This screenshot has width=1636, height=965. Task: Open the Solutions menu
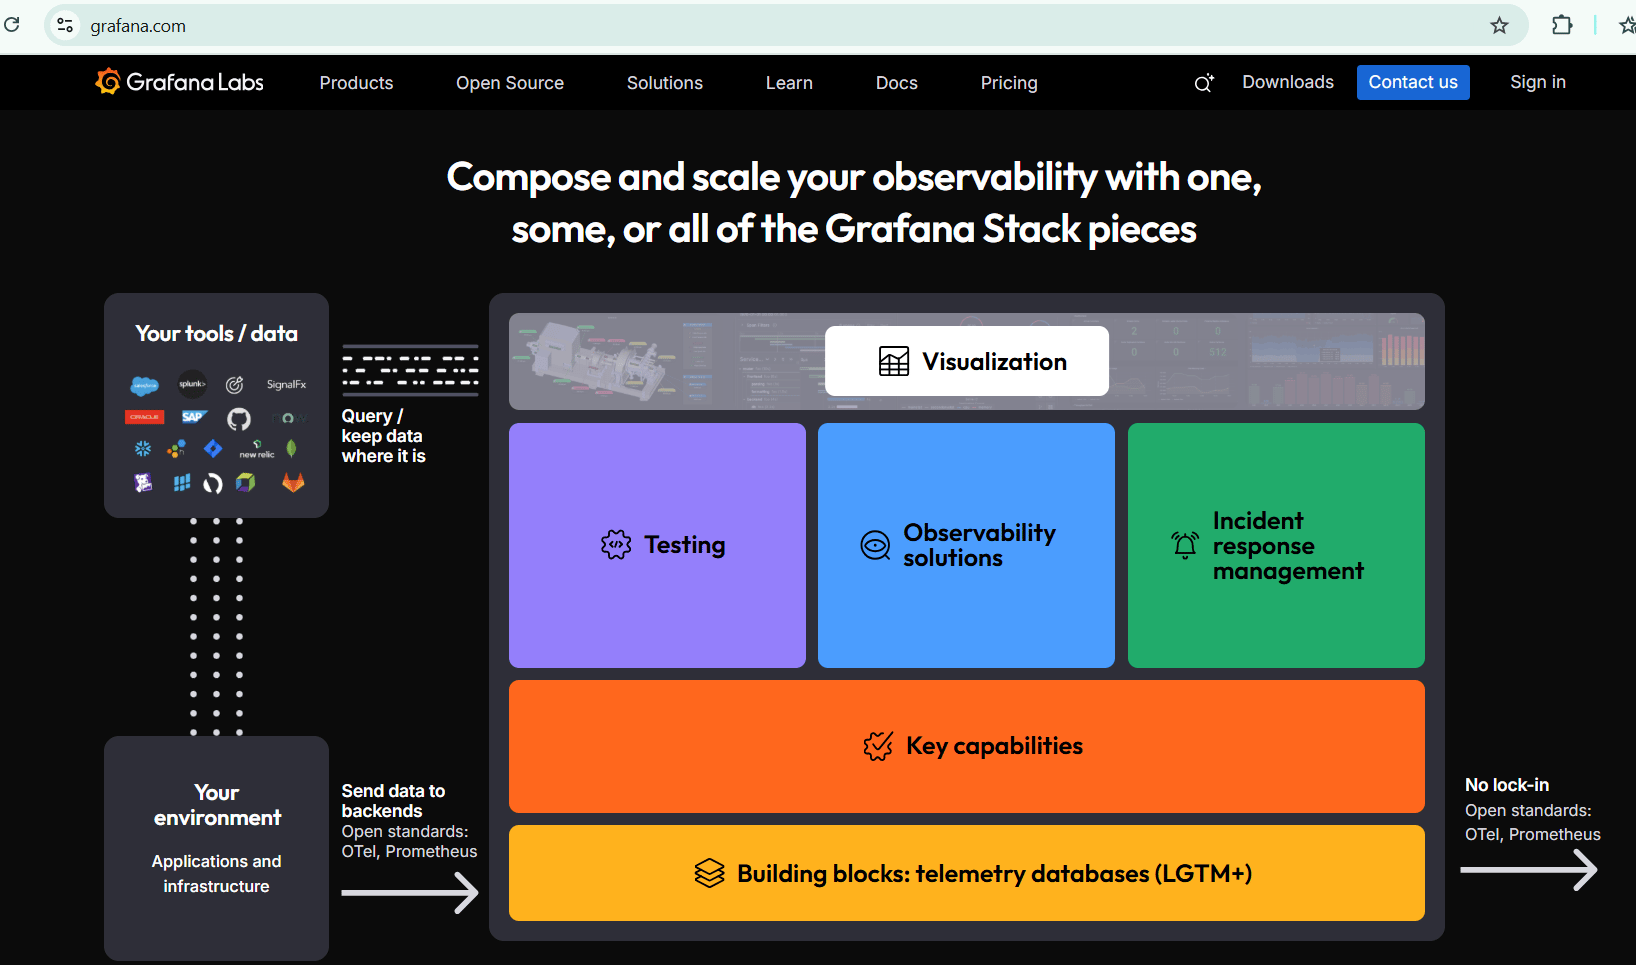(665, 83)
